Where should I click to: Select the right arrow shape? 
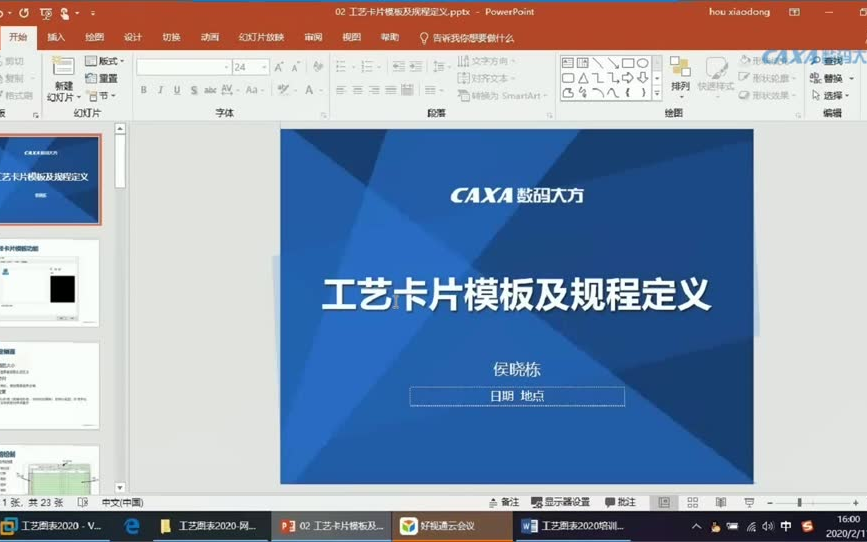(x=628, y=78)
